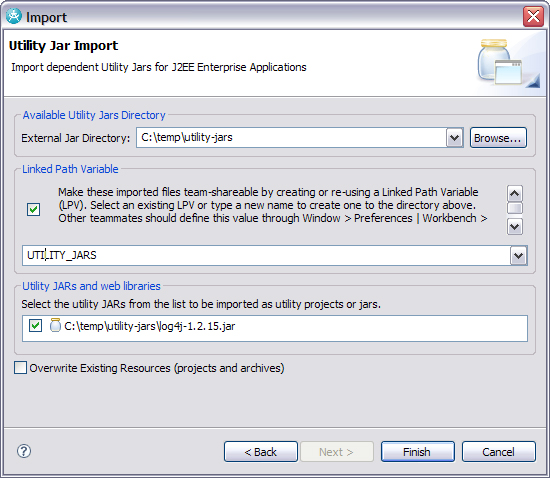
Task: Click the Utility Jar Import wizard banner image
Action: point(509,63)
